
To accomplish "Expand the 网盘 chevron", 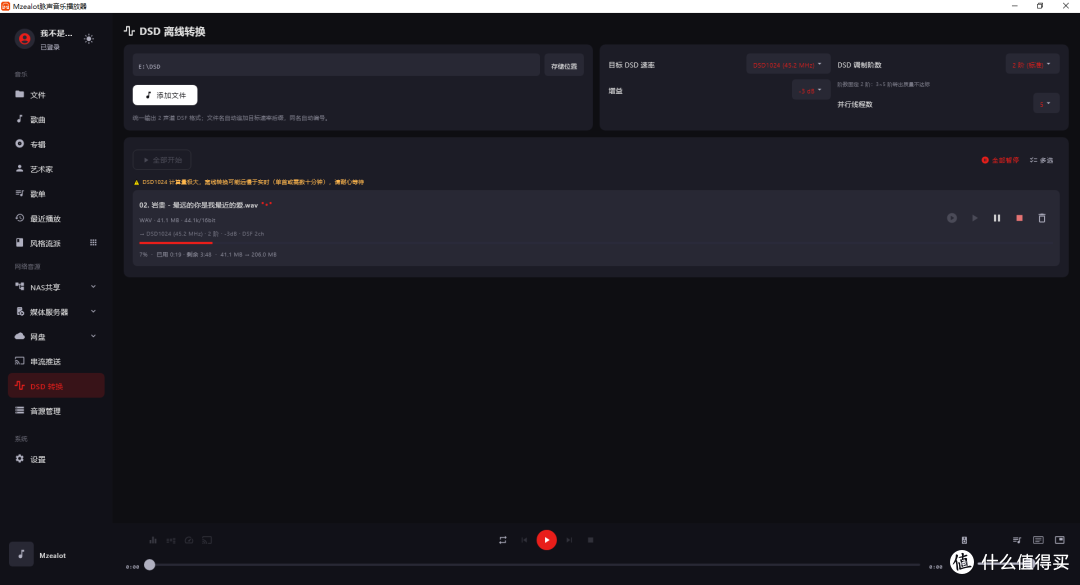I will pos(93,336).
